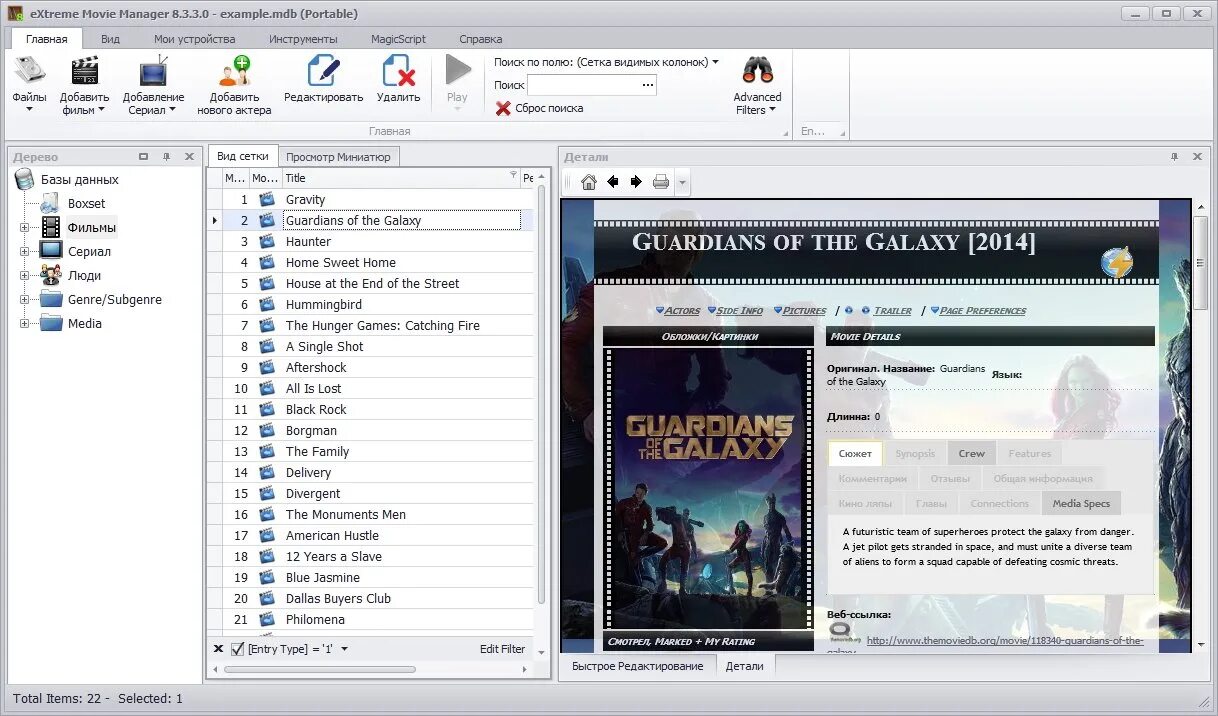Image resolution: width=1218 pixels, height=716 pixels.
Task: Remove the filter with the X at grid bottom
Action: pyautogui.click(x=219, y=649)
